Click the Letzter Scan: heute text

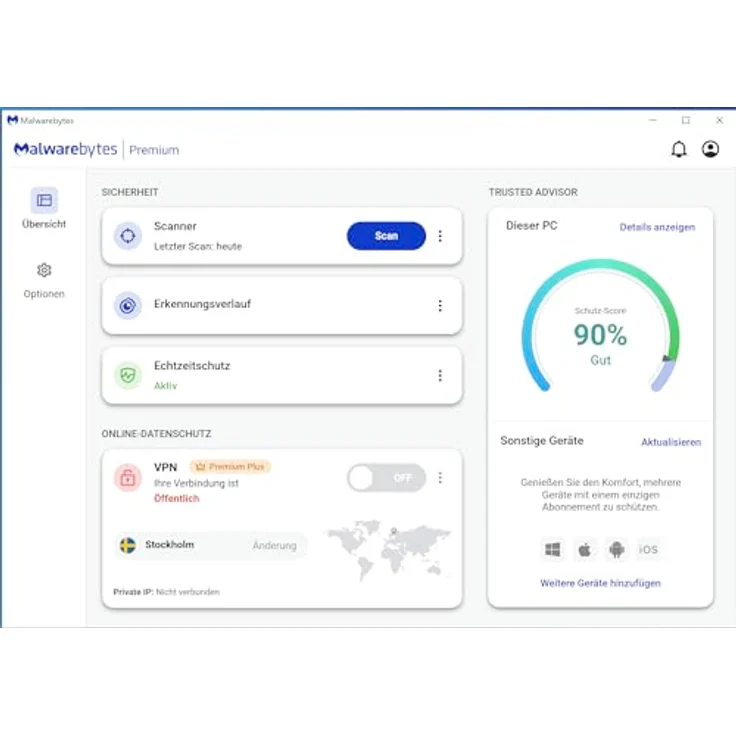[198, 246]
